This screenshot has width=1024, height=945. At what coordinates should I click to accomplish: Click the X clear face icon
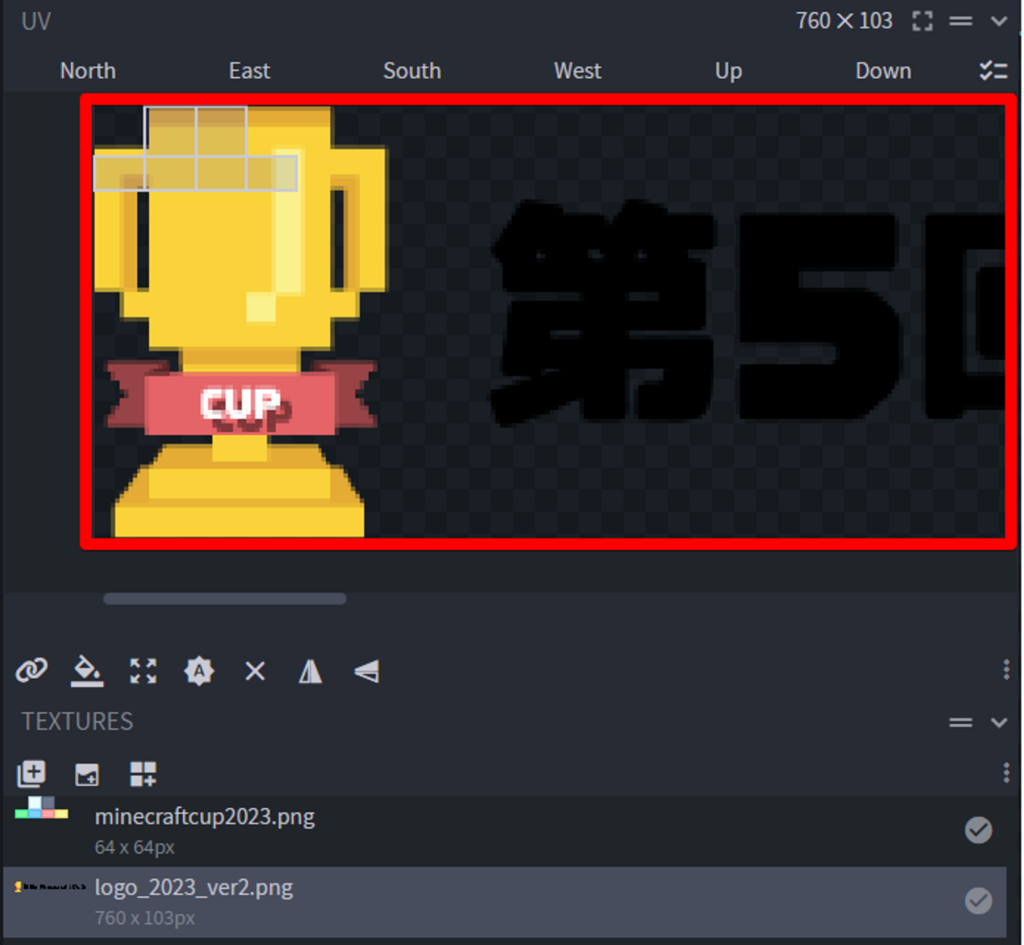tap(255, 671)
